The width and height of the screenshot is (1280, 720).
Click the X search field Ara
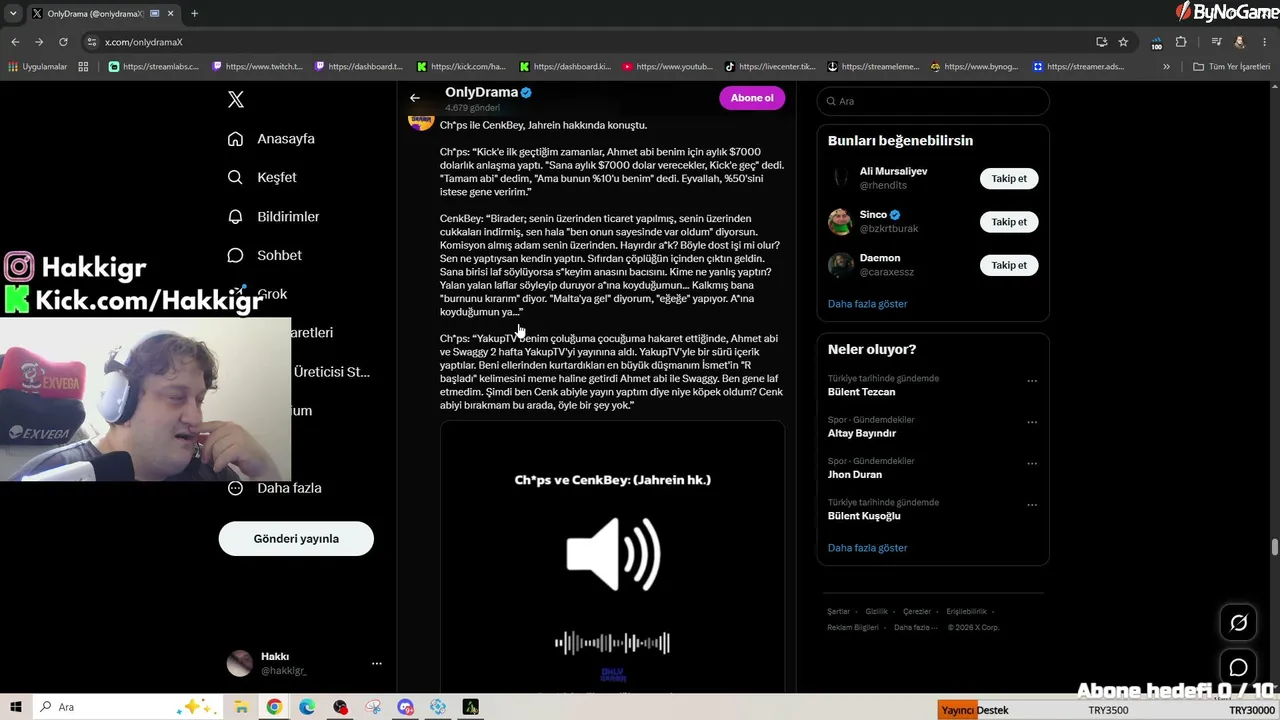(933, 101)
